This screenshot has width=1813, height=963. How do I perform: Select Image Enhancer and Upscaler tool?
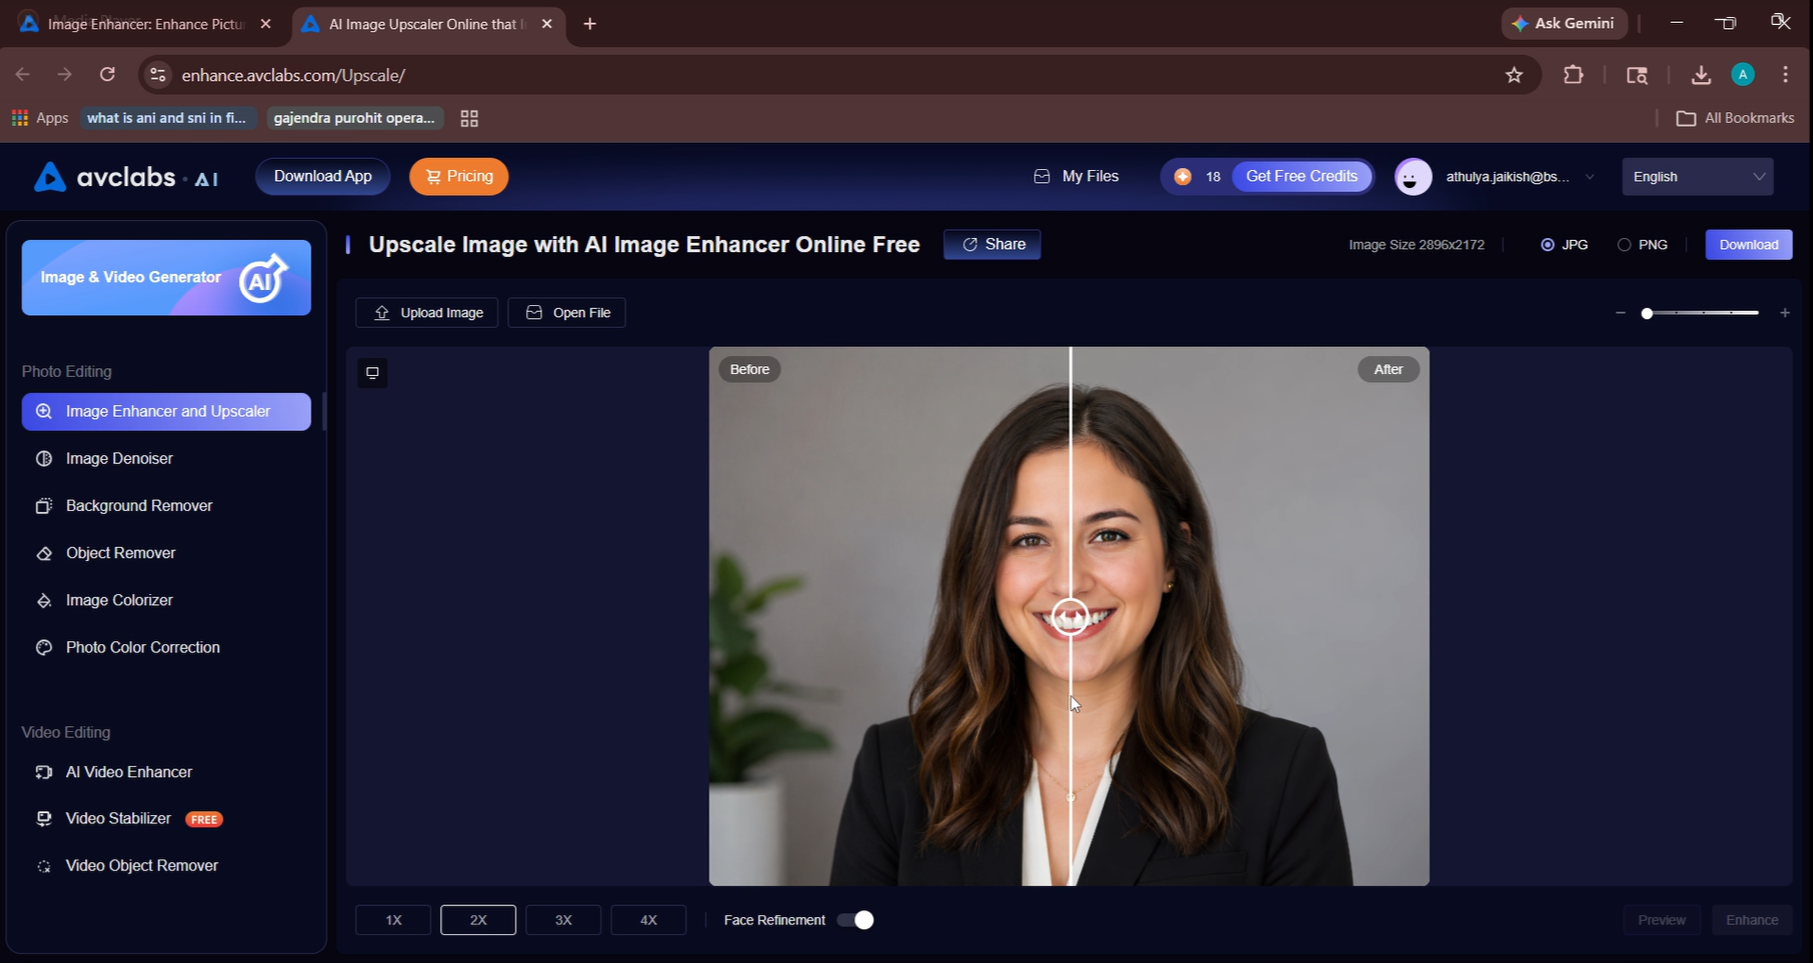point(166,411)
